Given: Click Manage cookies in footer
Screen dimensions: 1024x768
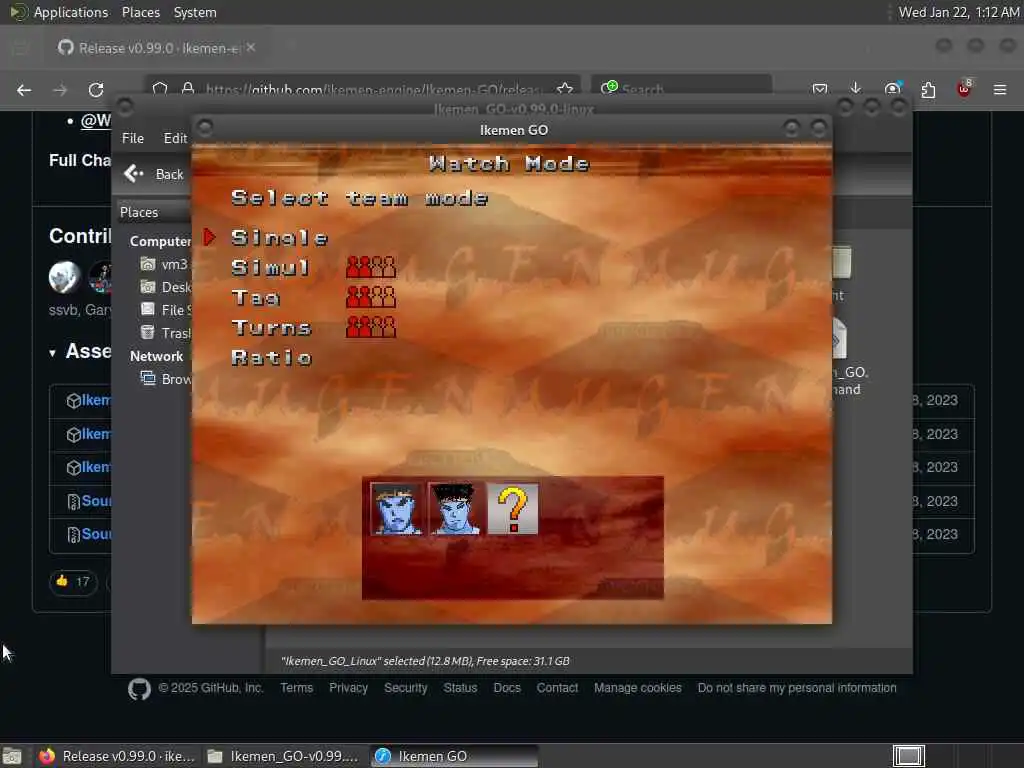Looking at the screenshot, I should pos(637,688).
